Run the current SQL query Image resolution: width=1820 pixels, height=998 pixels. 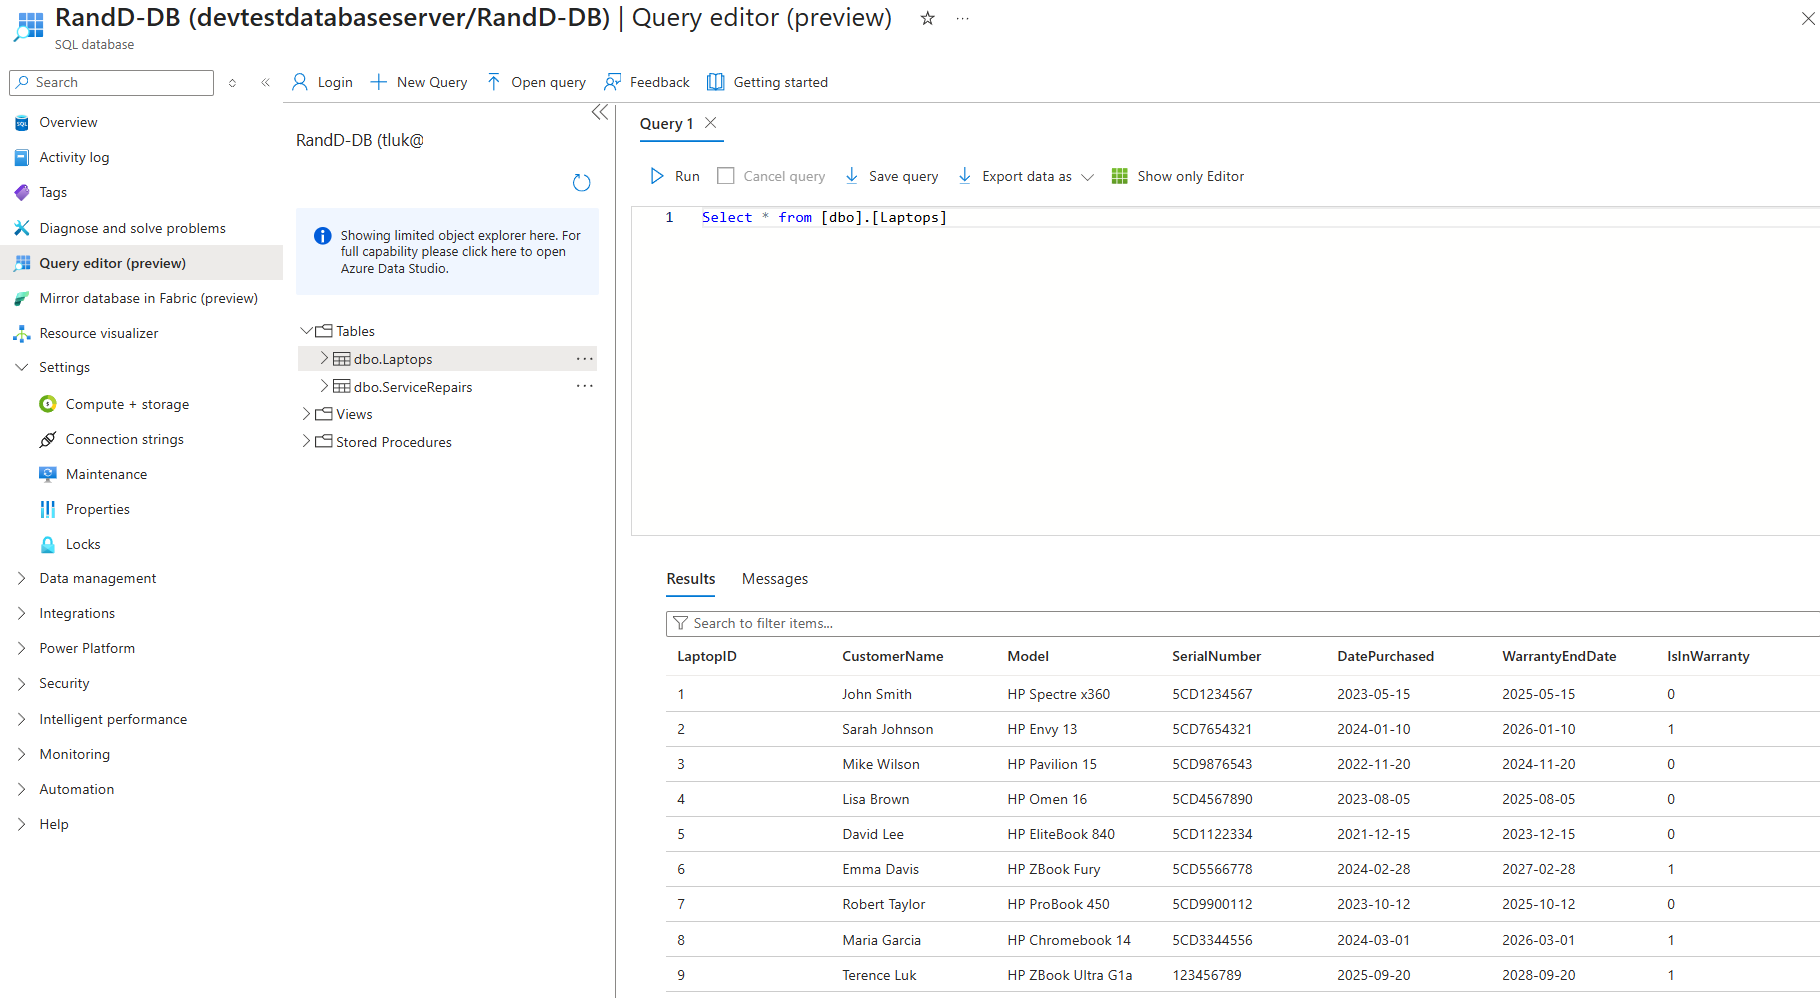pos(674,176)
